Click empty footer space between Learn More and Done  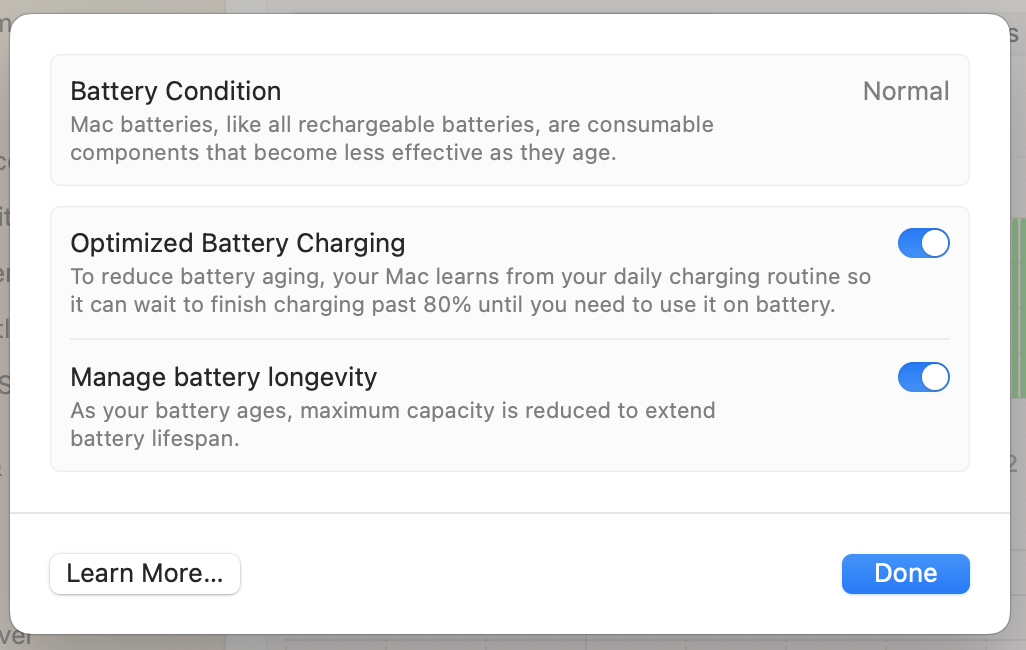pyautogui.click(x=540, y=574)
